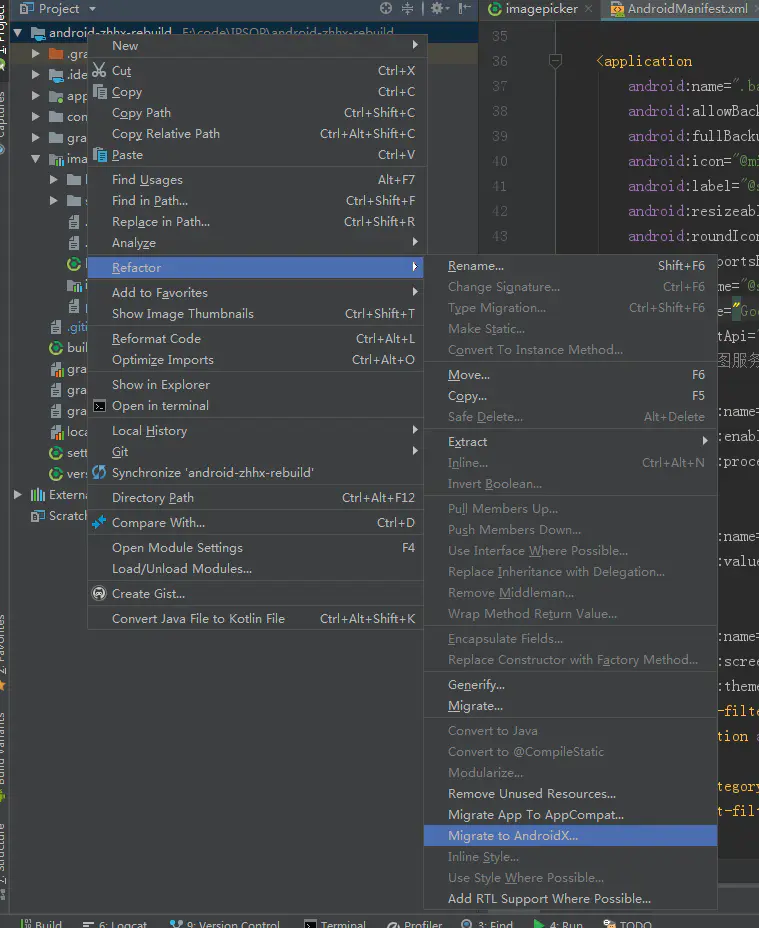Screen dimensions: 759x928
Task: Click the Paste clipboard icon
Action: tap(100, 154)
